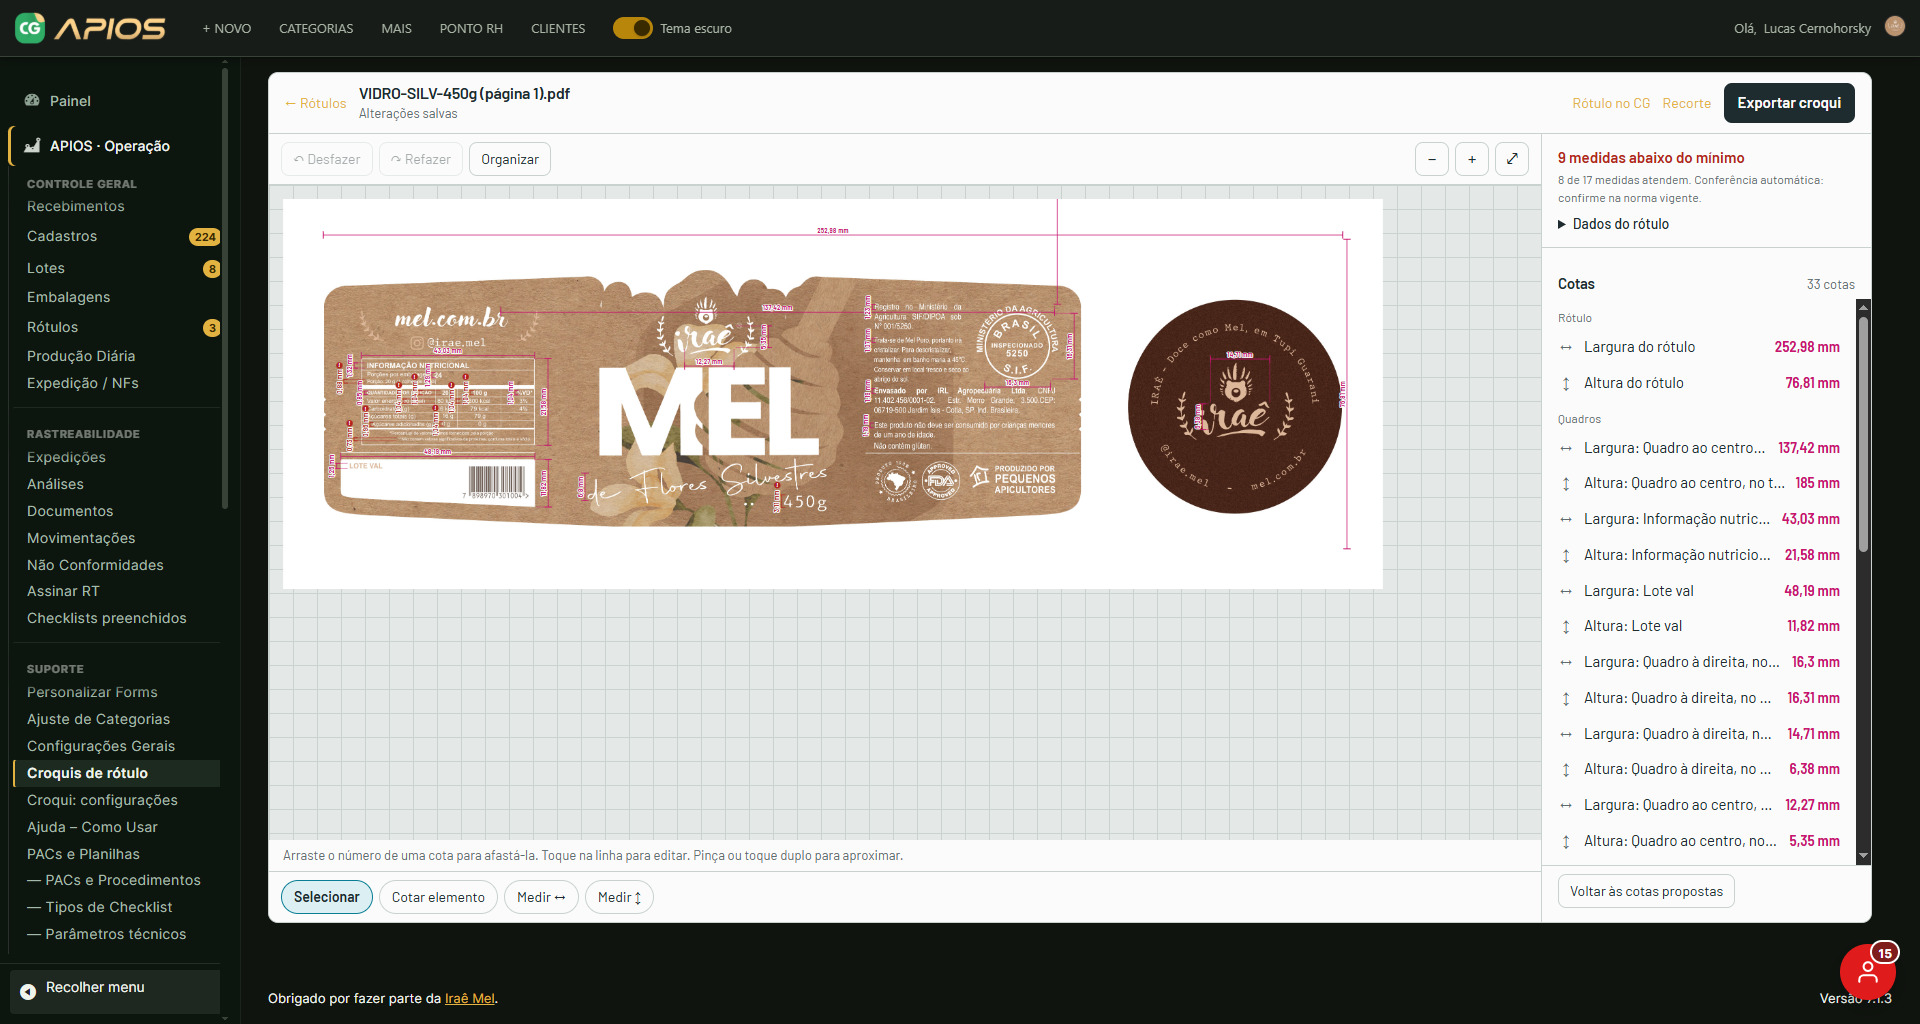
Task: Click the round brown lid label artwork
Action: click(x=1235, y=407)
